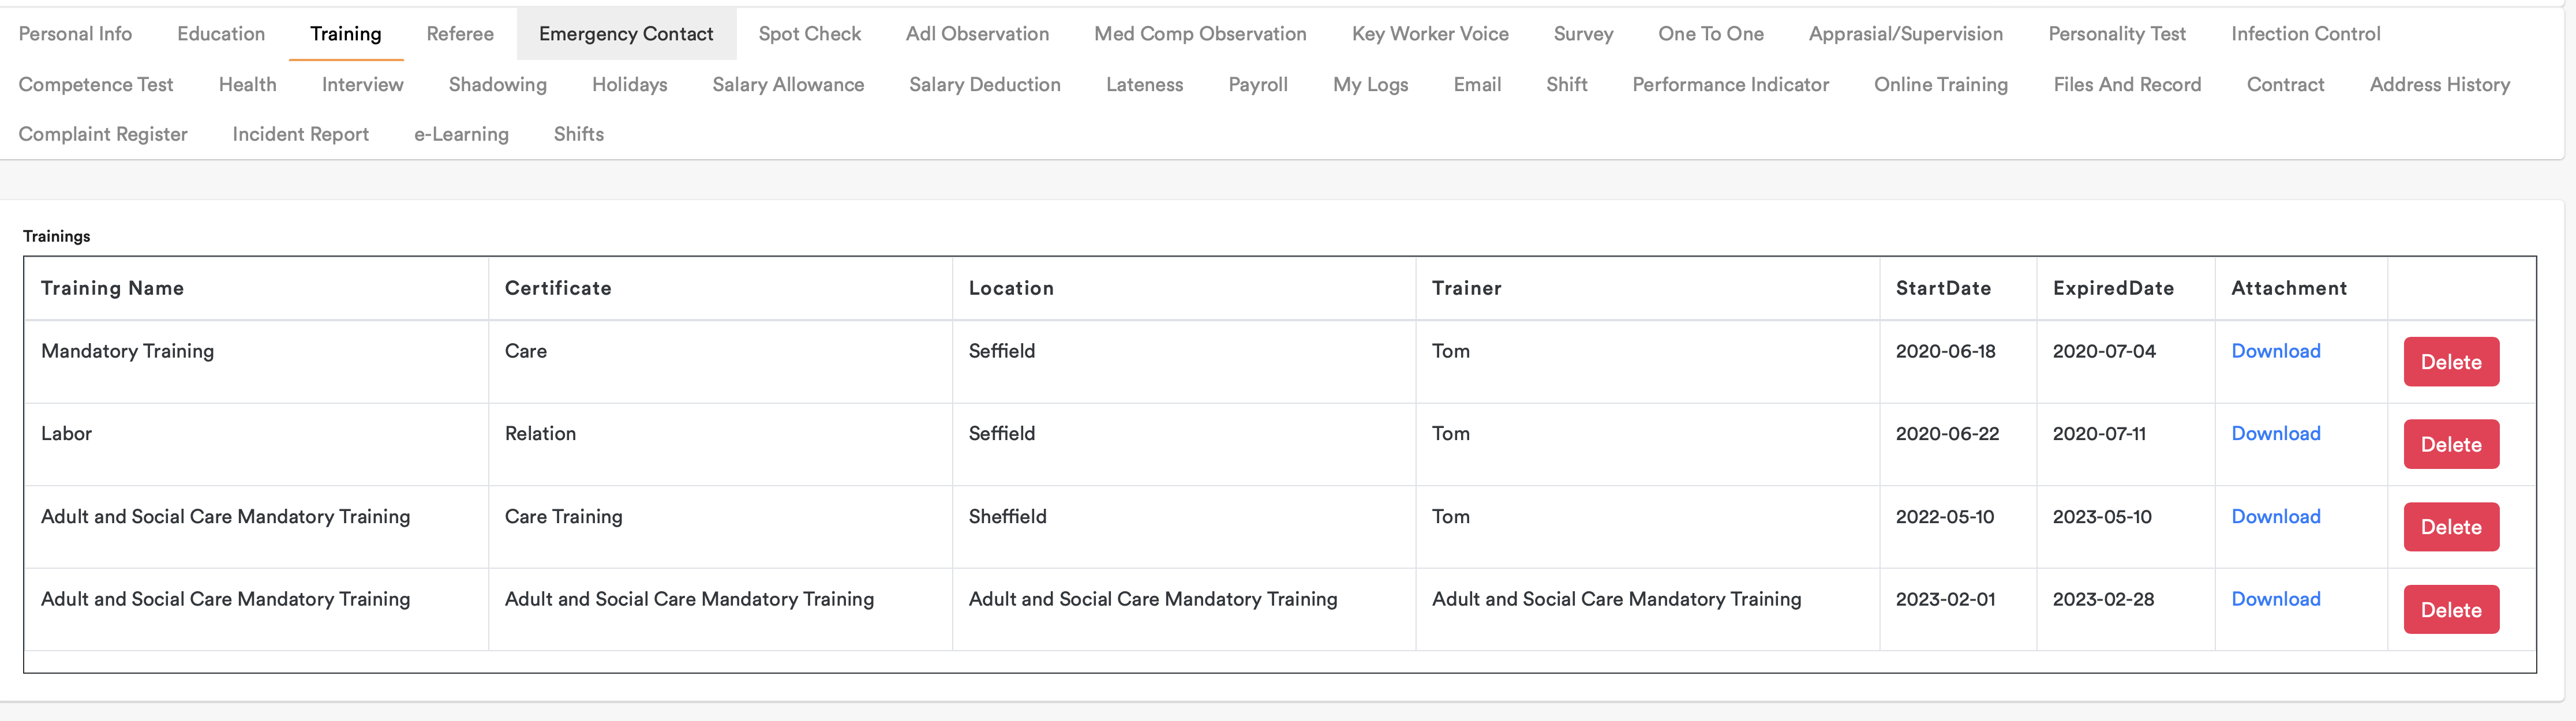The height and width of the screenshot is (721, 2576).
Task: Delete the Mandatory Training record
Action: click(2450, 362)
